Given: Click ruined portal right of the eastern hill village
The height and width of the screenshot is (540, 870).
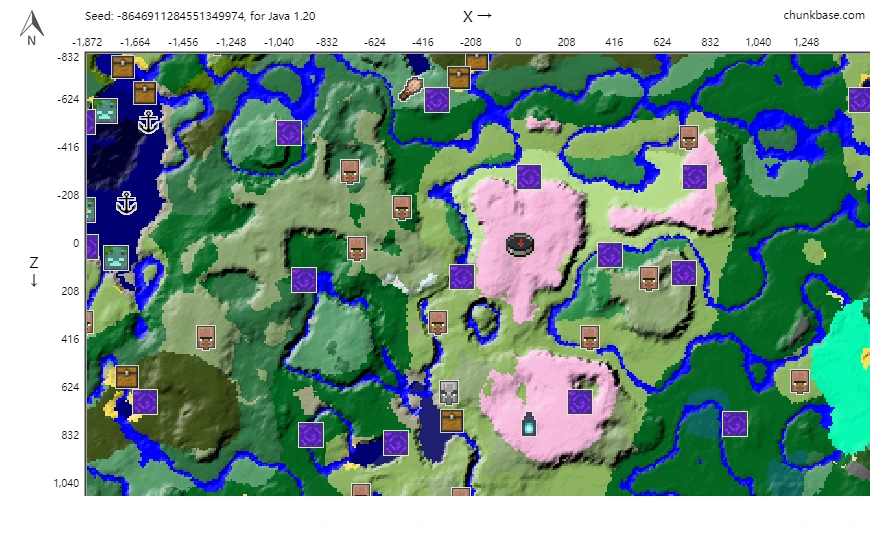Looking at the screenshot, I should tap(684, 273).
